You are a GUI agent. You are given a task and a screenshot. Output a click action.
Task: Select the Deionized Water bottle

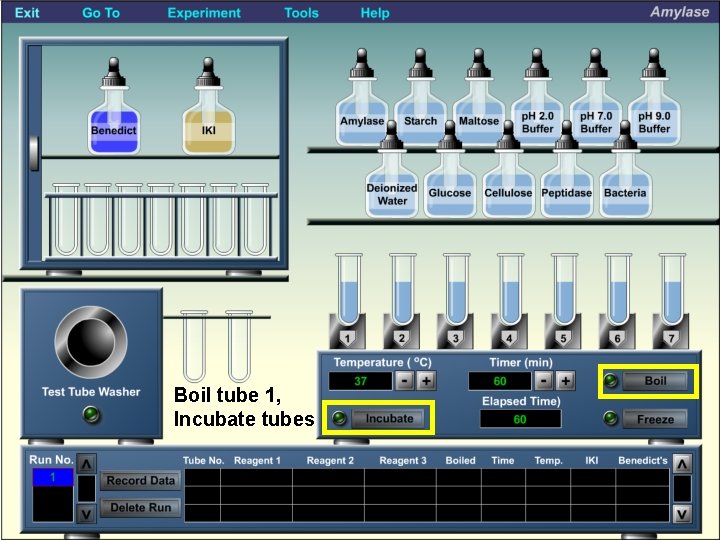392,169
